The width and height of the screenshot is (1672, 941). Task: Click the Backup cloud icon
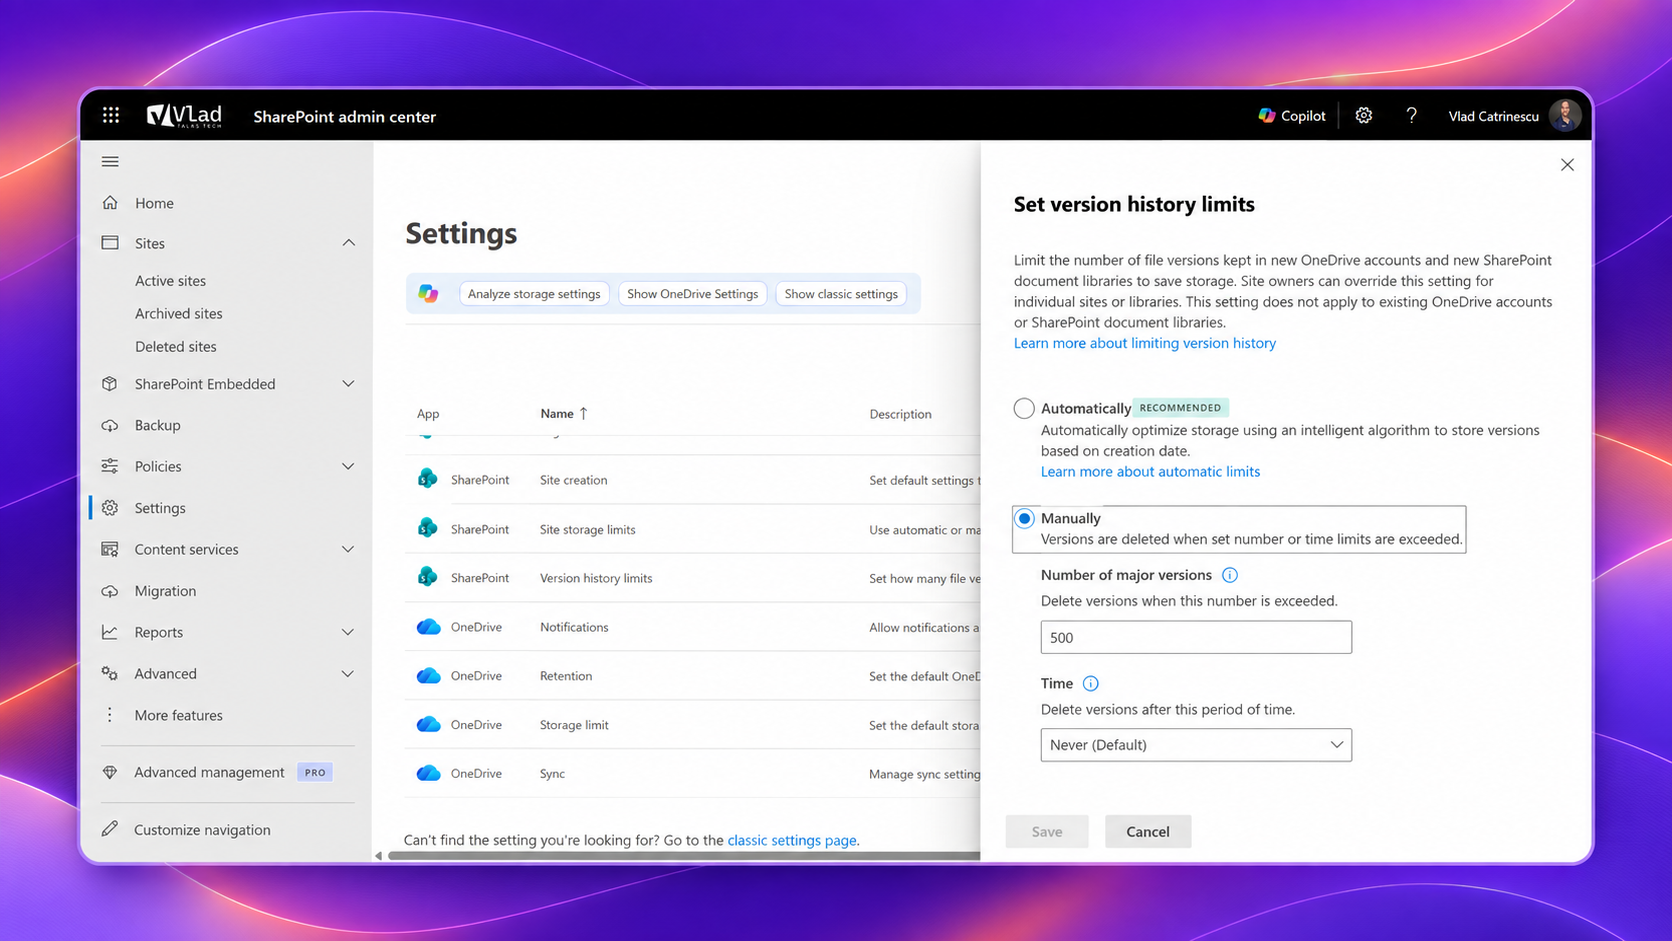pos(110,425)
